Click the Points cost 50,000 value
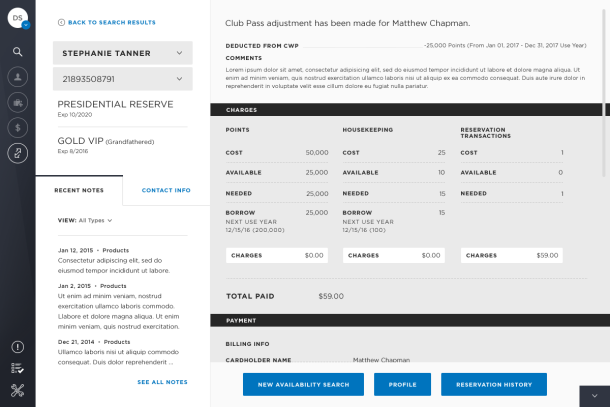The height and width of the screenshot is (407, 610). (x=317, y=153)
